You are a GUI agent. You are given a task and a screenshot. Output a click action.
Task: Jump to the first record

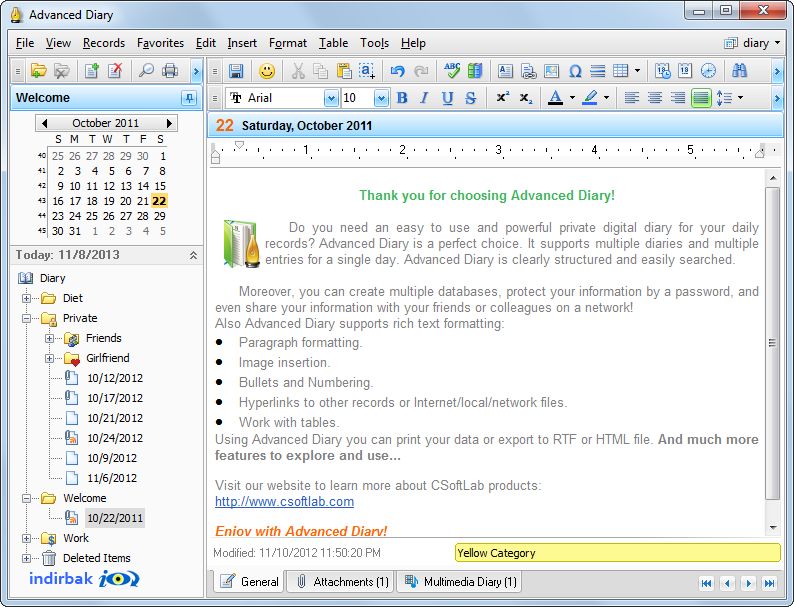[x=706, y=583]
